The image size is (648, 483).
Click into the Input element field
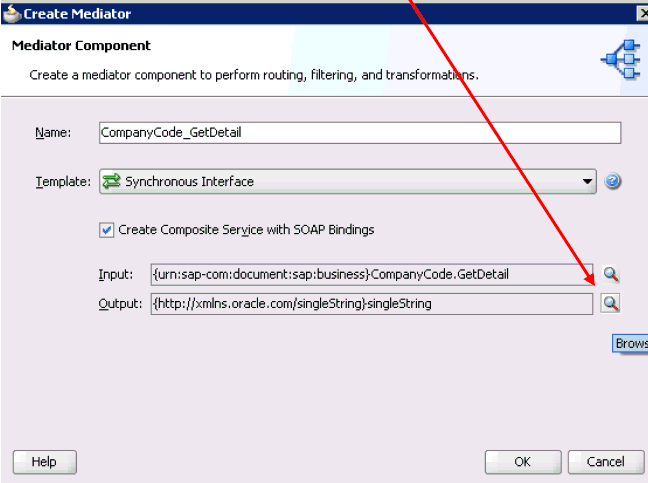(370, 275)
